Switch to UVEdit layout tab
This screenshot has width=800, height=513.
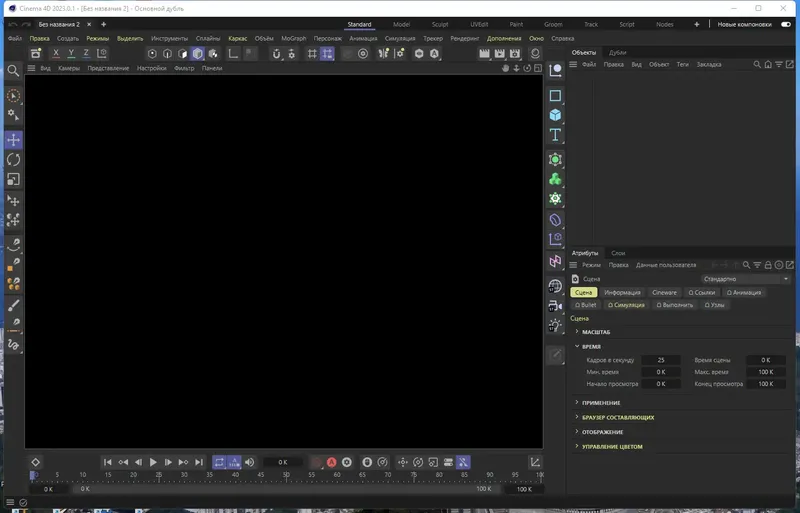click(479, 25)
